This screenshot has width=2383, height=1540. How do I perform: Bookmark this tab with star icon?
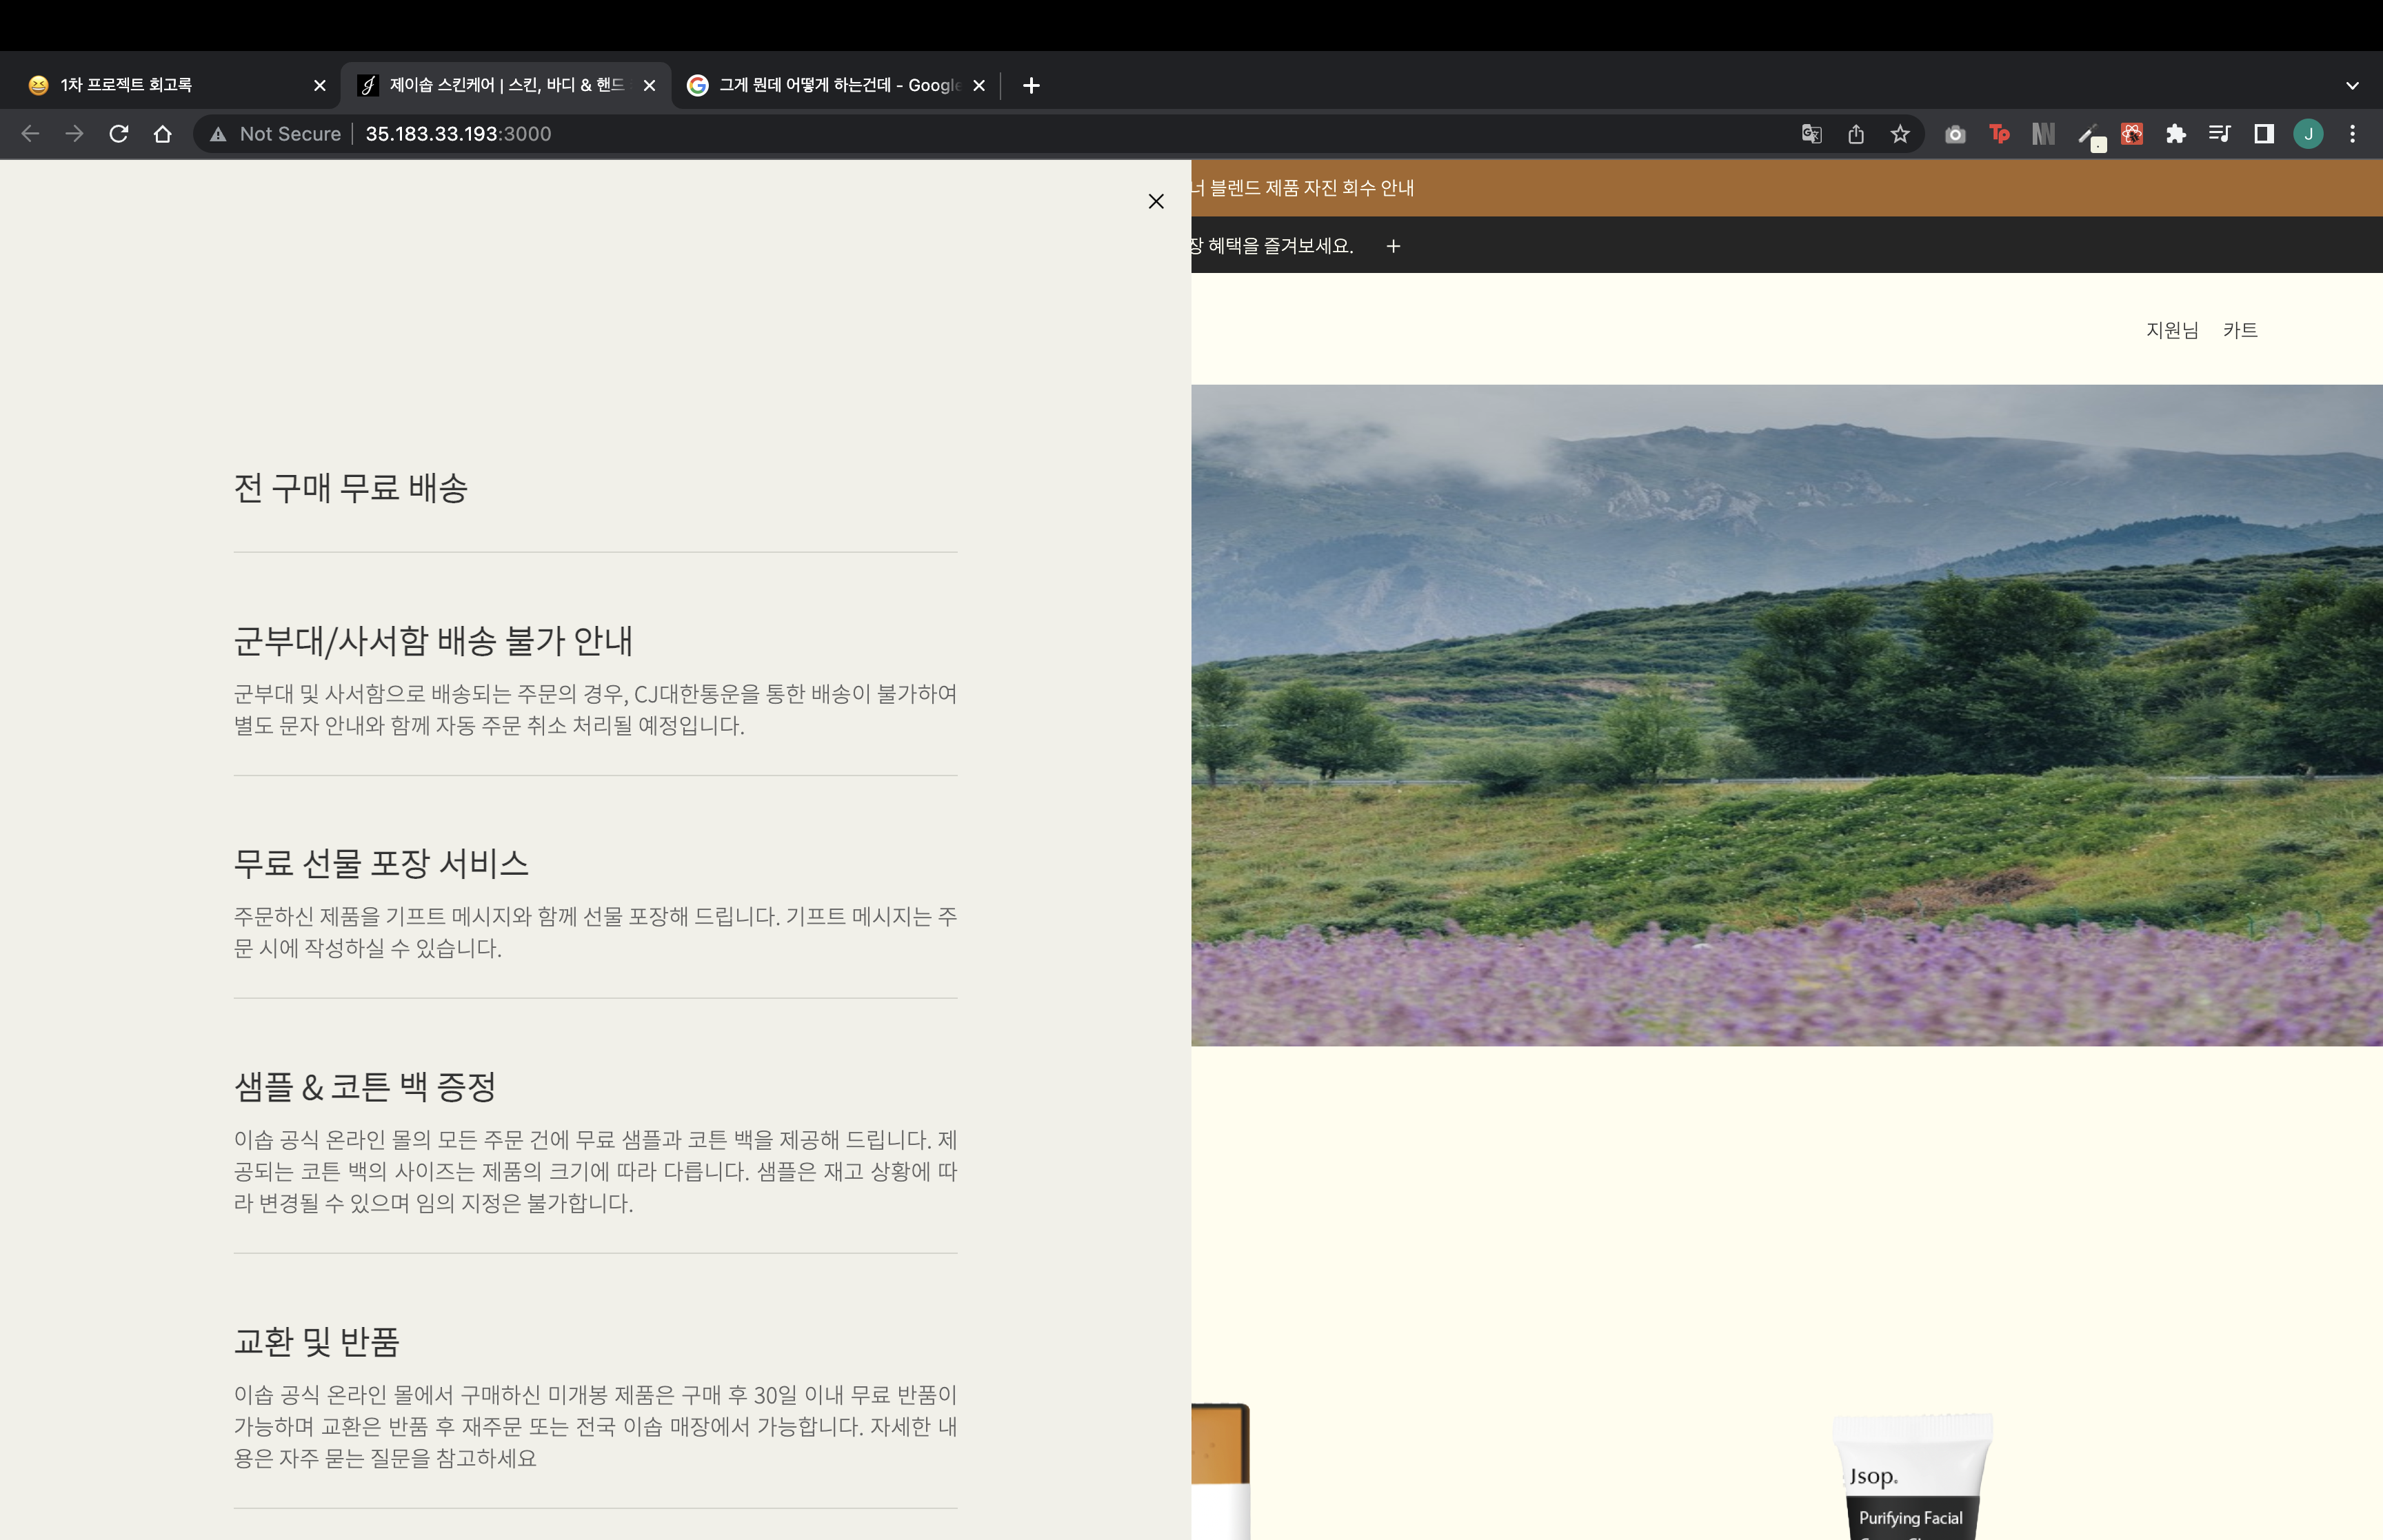click(1900, 134)
